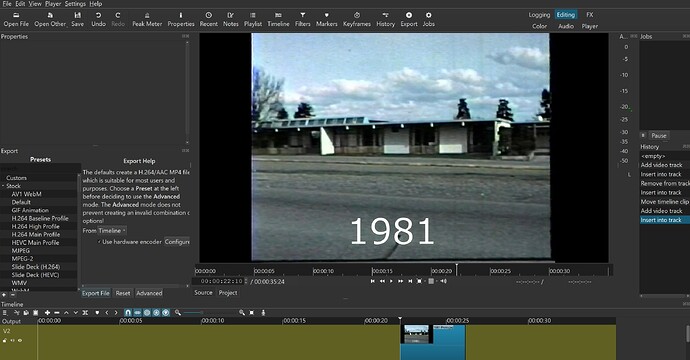Pause the jobs queue
This screenshot has height=360, width=690.
click(659, 136)
